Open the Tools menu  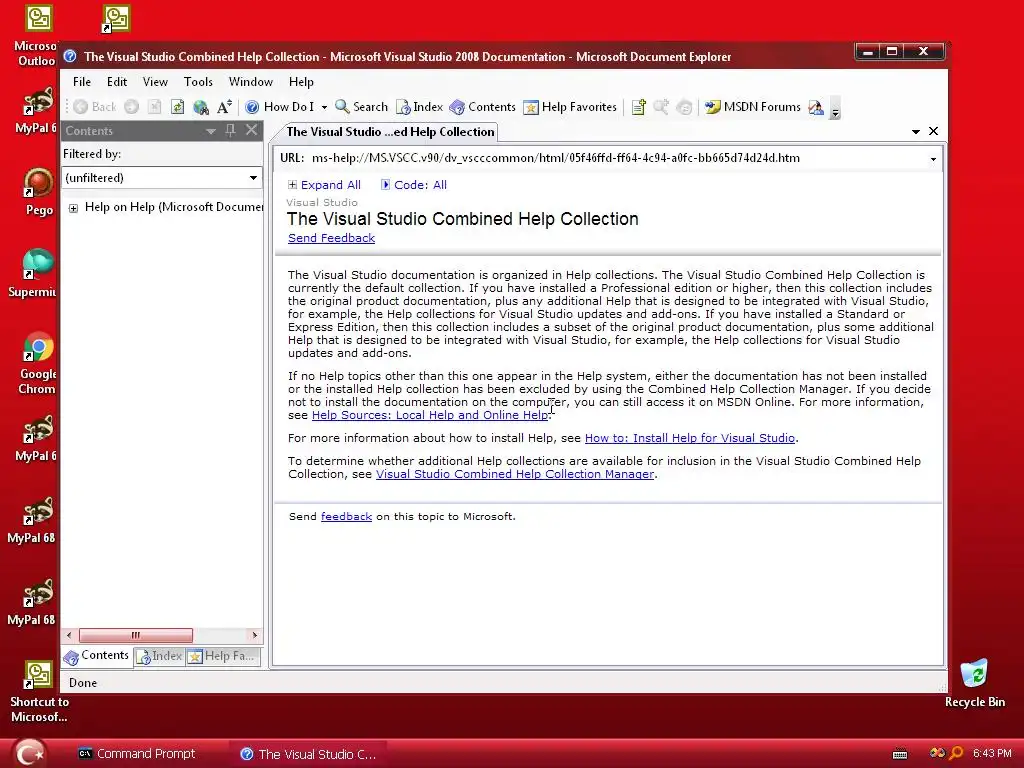click(x=198, y=82)
